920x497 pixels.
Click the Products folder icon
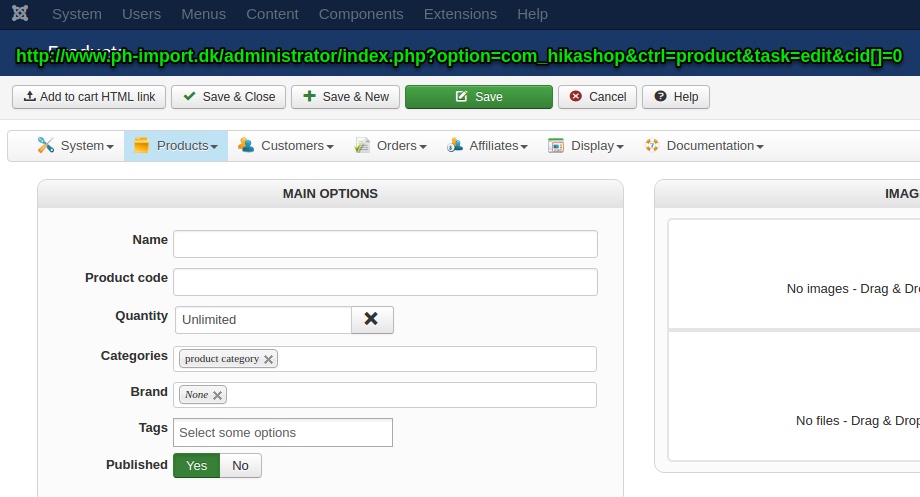point(141,145)
